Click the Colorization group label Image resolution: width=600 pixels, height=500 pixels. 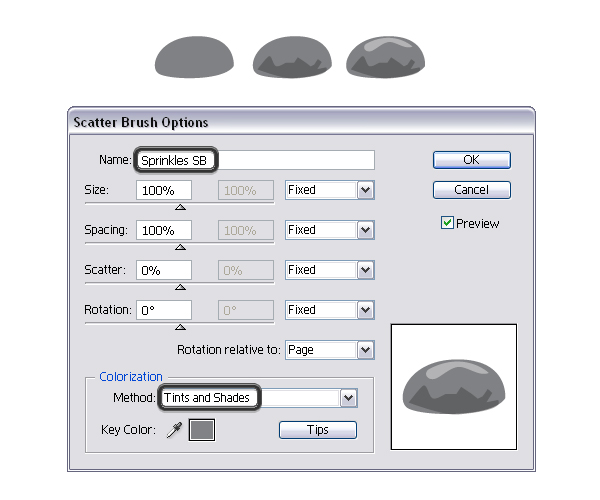point(131,377)
